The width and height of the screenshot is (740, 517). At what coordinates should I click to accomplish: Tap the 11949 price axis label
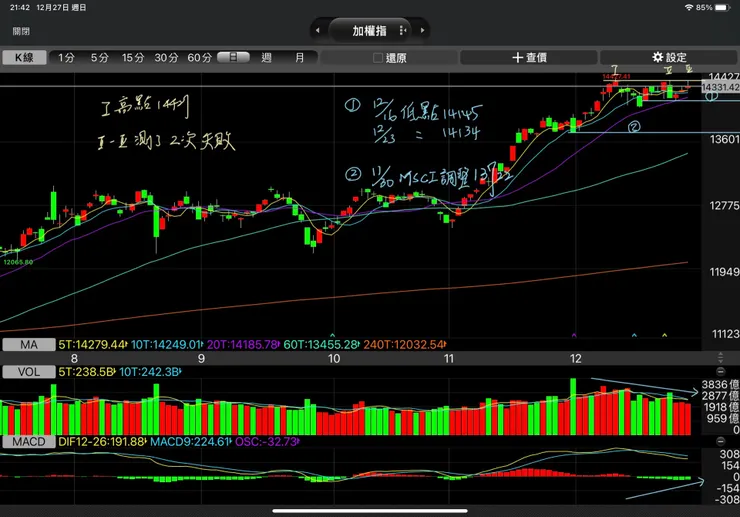click(x=724, y=272)
